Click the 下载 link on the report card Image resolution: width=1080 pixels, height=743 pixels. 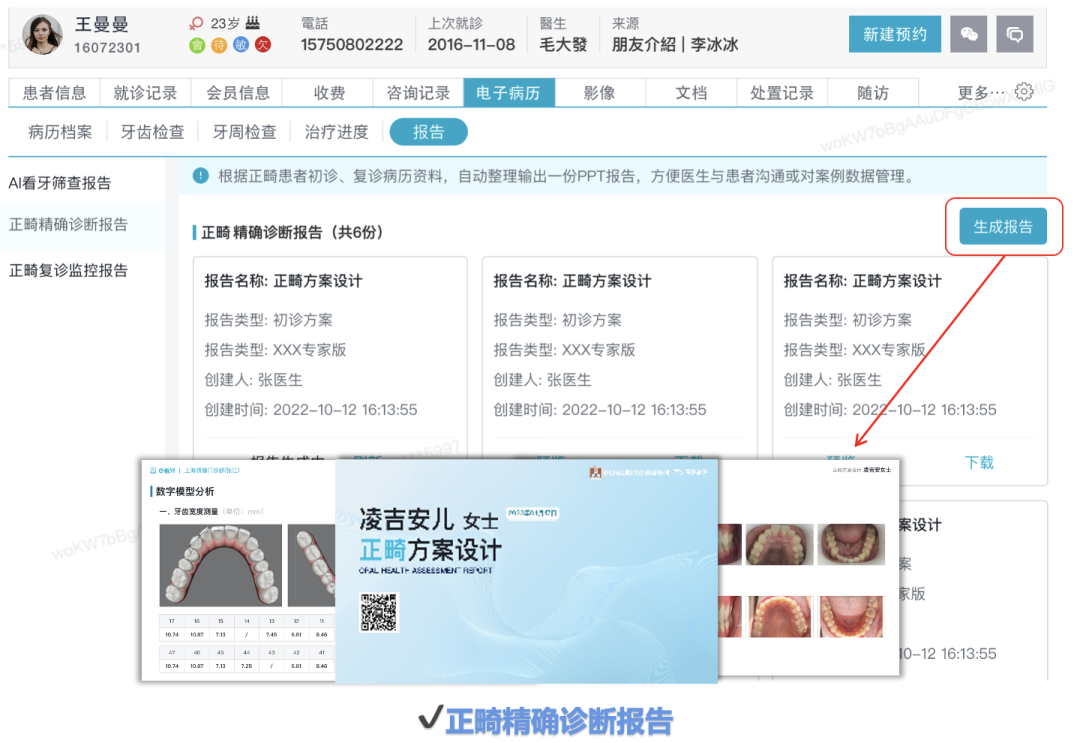(979, 462)
